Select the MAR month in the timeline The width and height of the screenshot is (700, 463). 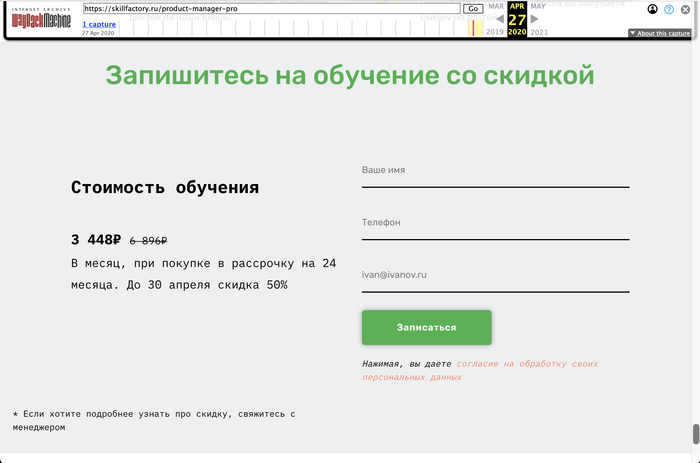pyautogui.click(x=496, y=6)
